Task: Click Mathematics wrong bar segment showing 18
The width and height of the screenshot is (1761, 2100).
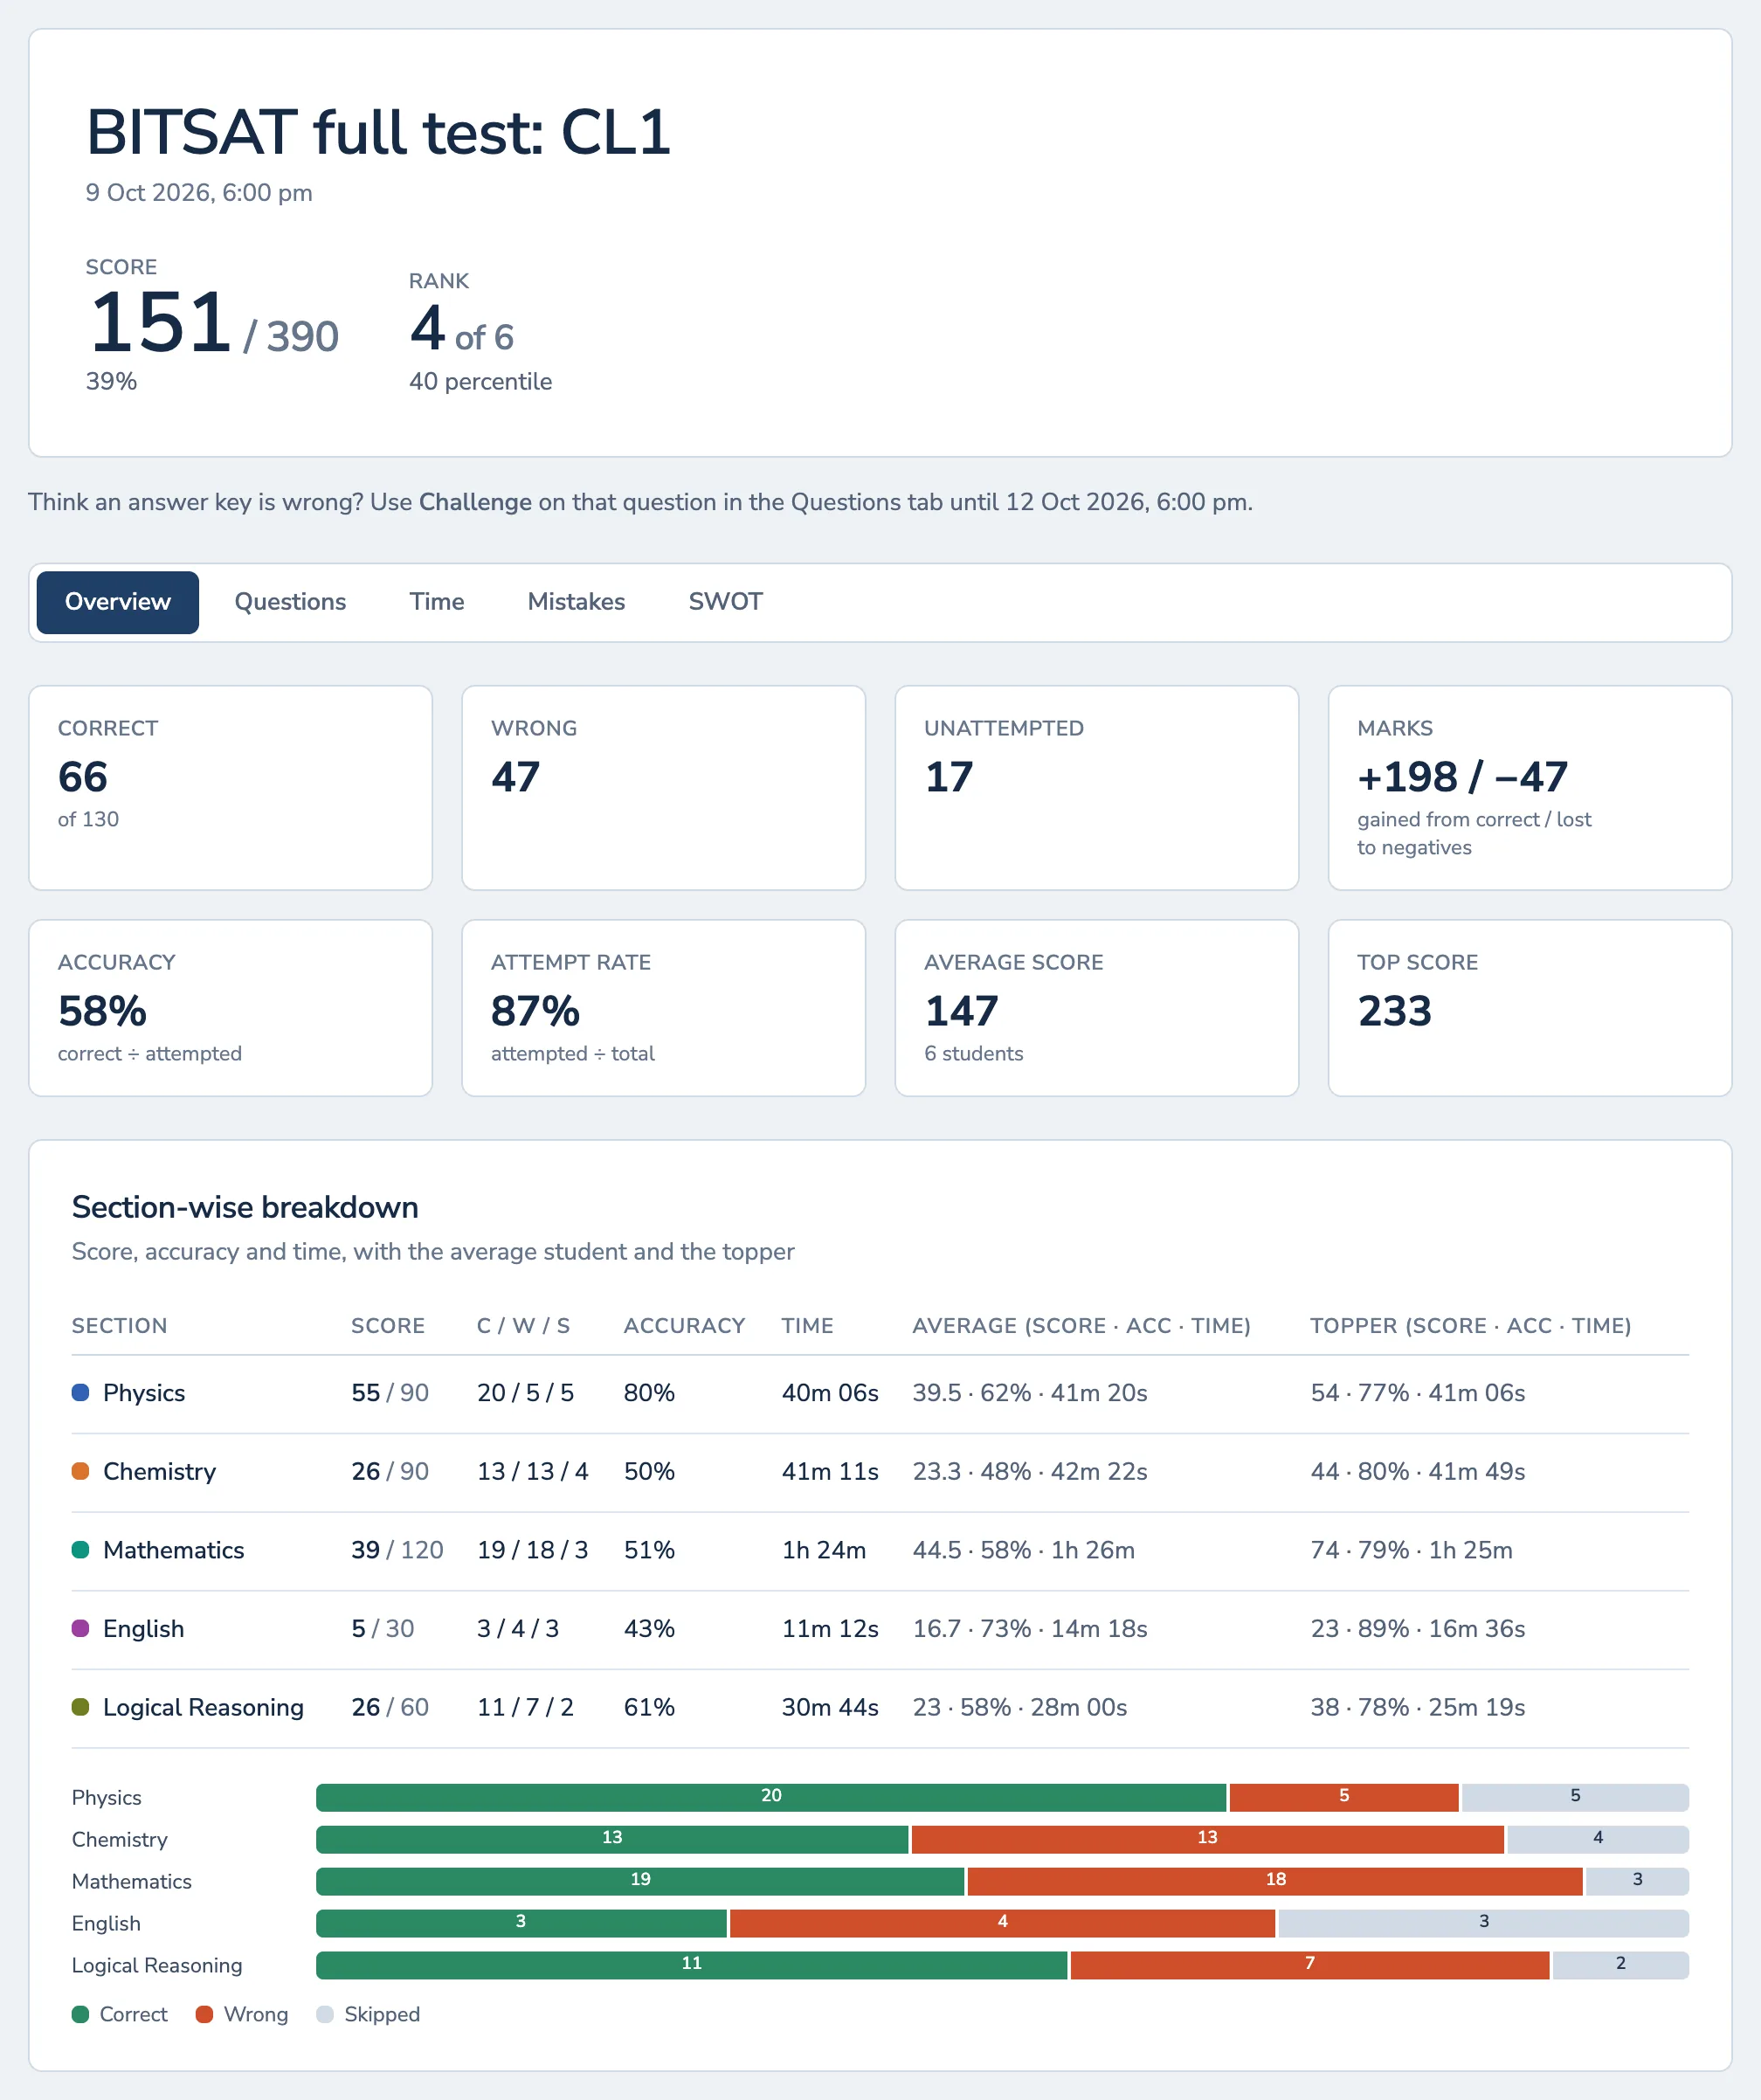Action: pyautogui.click(x=1276, y=1881)
